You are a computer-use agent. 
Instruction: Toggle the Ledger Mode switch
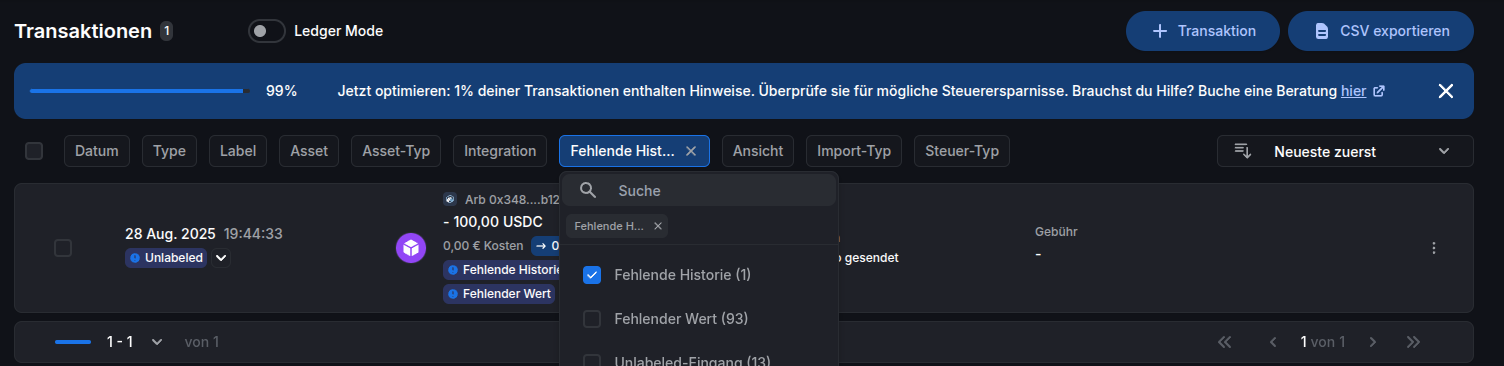click(267, 31)
